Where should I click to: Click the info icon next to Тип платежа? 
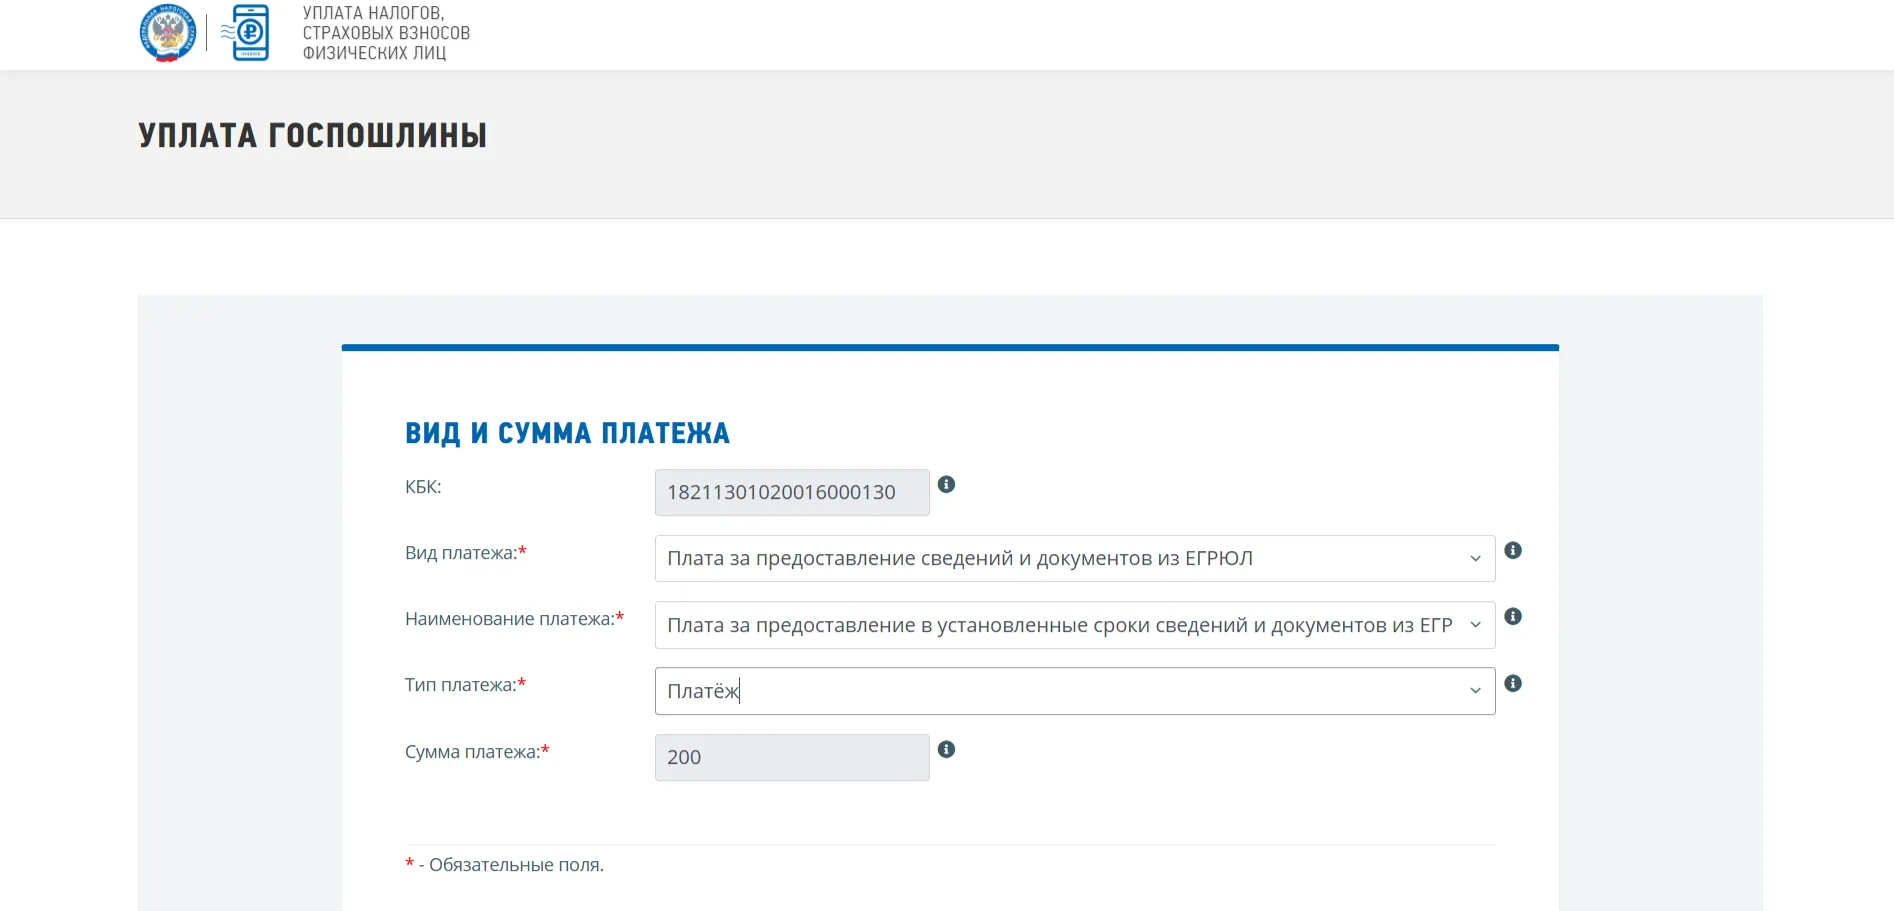(x=1513, y=684)
